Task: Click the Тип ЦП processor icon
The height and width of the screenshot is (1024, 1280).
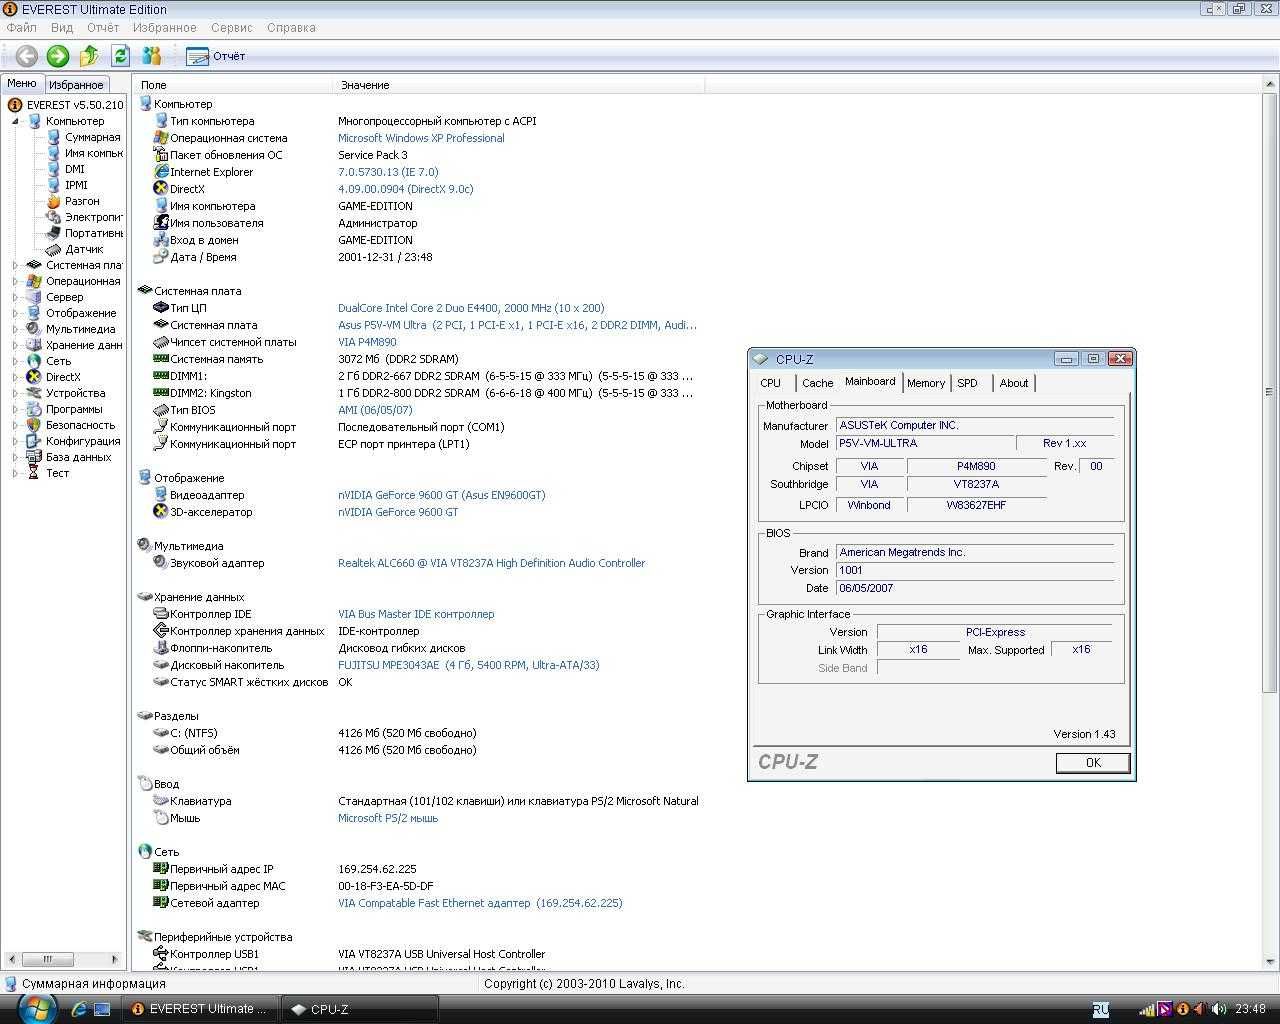Action: tap(161, 308)
